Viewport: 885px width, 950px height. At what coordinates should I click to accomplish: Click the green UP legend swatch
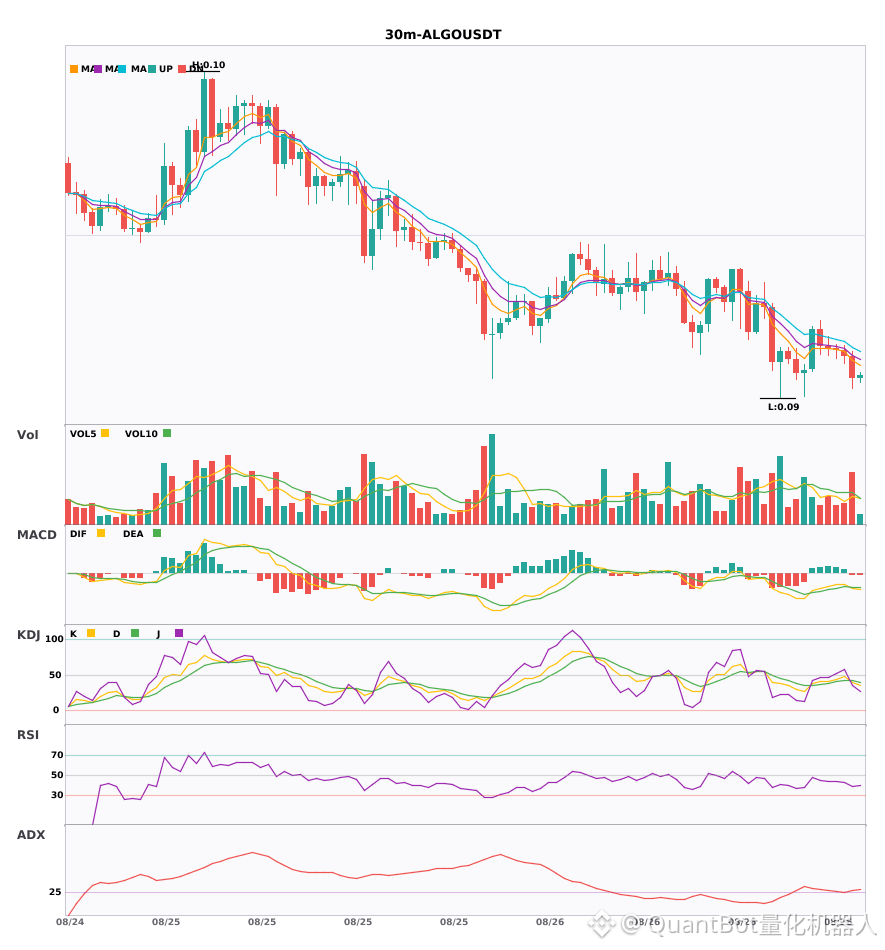click(152, 69)
